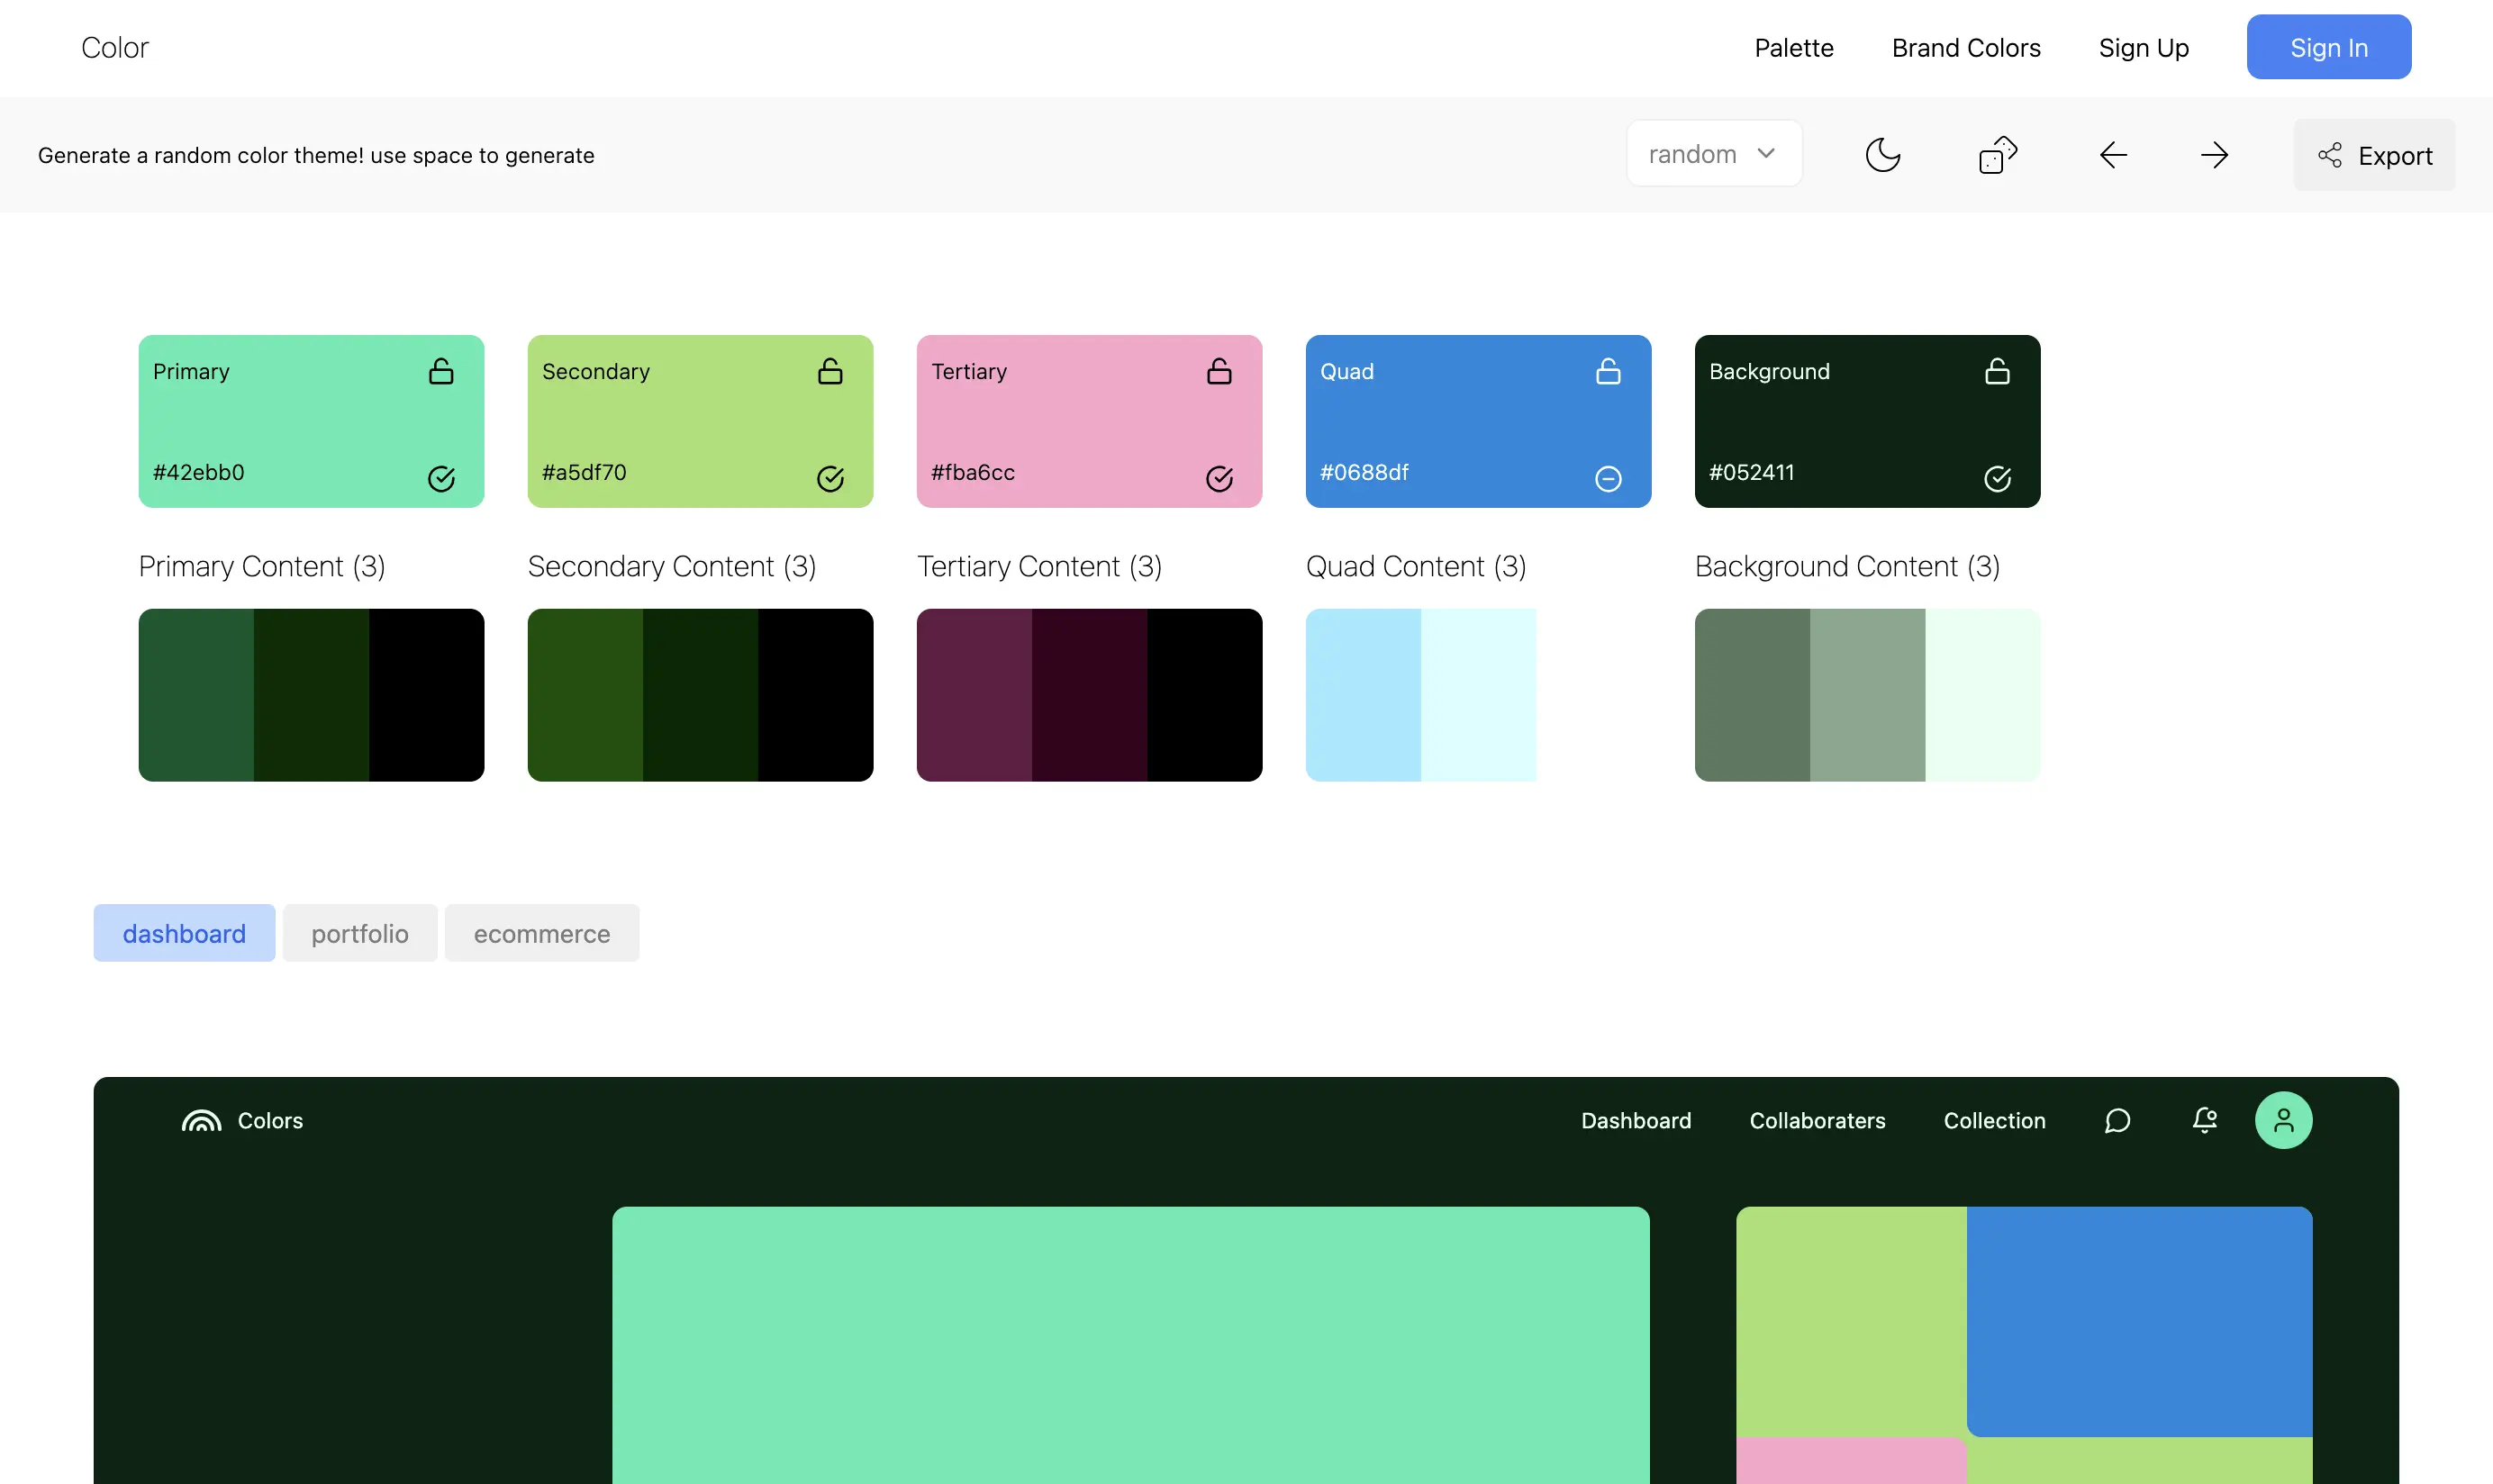Image resolution: width=2493 pixels, height=1484 pixels.
Task: Click Dashboard link in preview navbar
Action: (1636, 1121)
